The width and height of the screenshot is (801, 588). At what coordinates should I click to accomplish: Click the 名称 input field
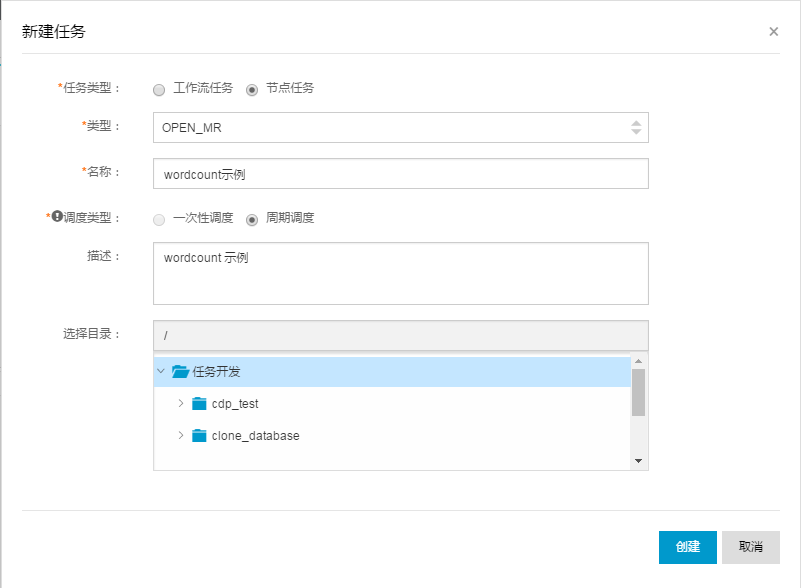coord(400,174)
